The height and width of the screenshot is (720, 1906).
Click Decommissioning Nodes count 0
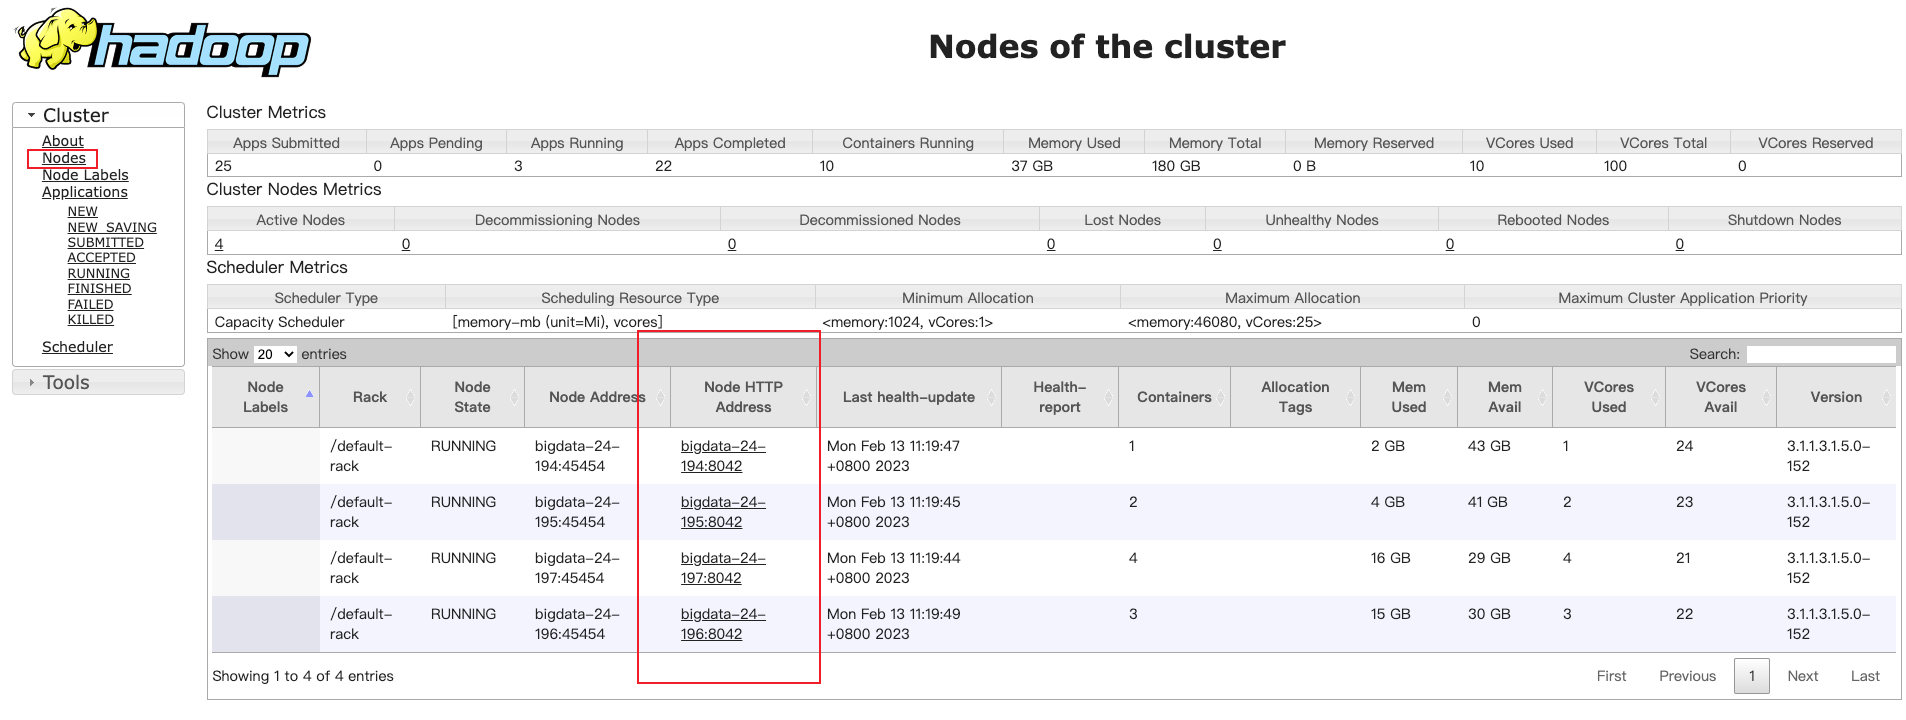click(406, 244)
